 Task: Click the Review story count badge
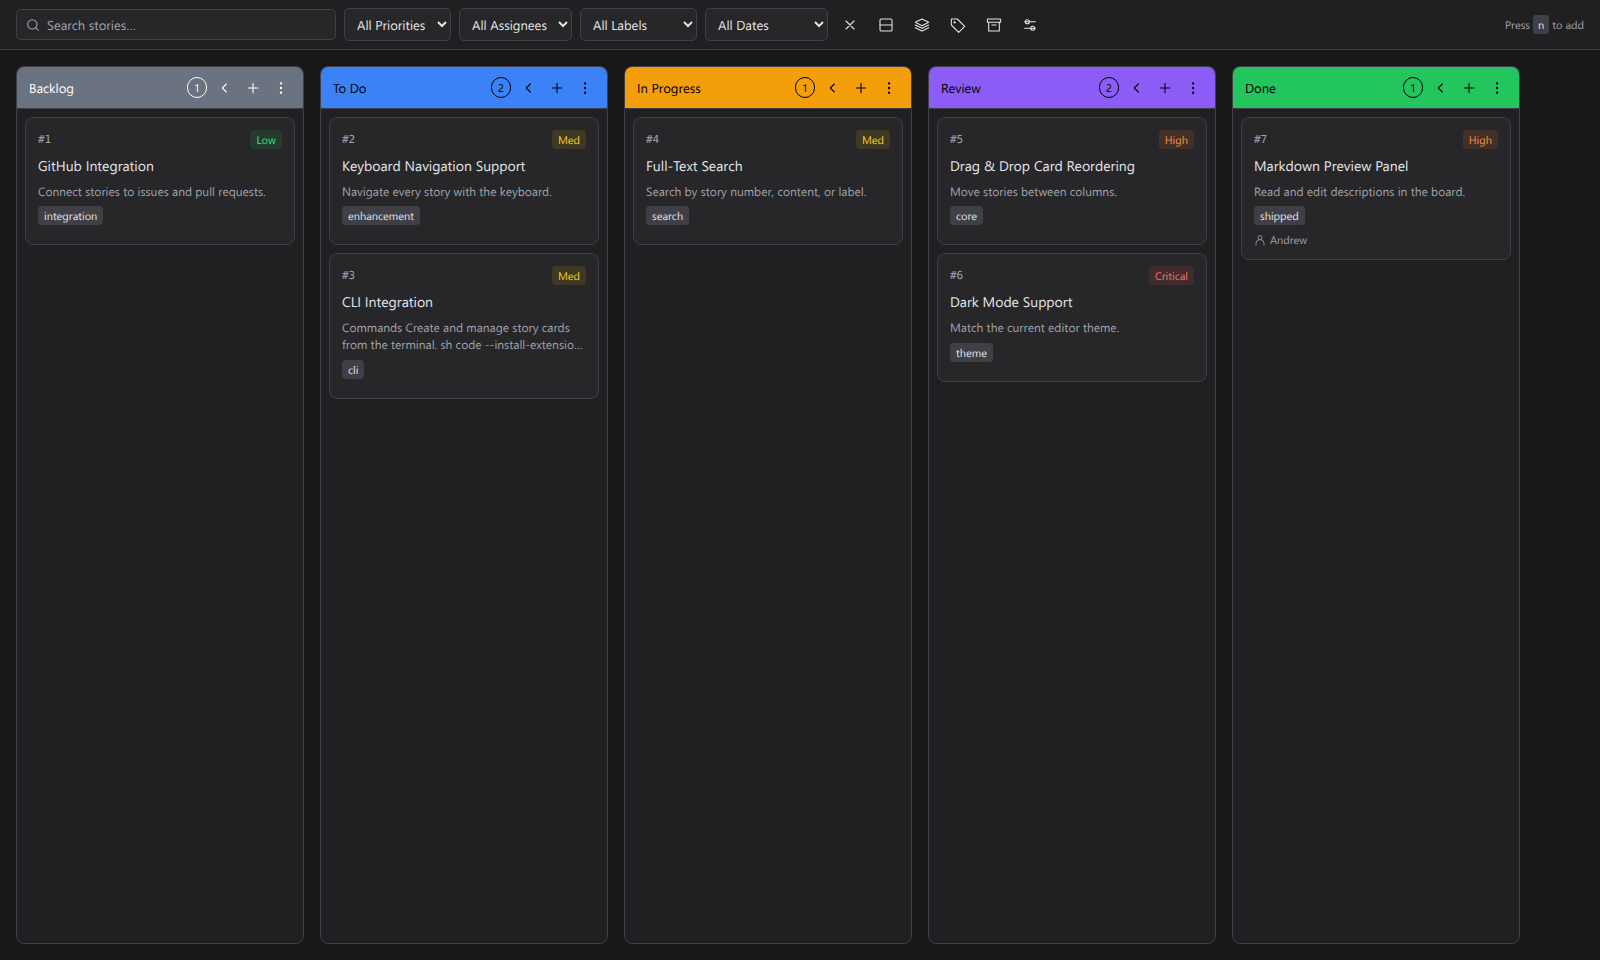(x=1109, y=88)
